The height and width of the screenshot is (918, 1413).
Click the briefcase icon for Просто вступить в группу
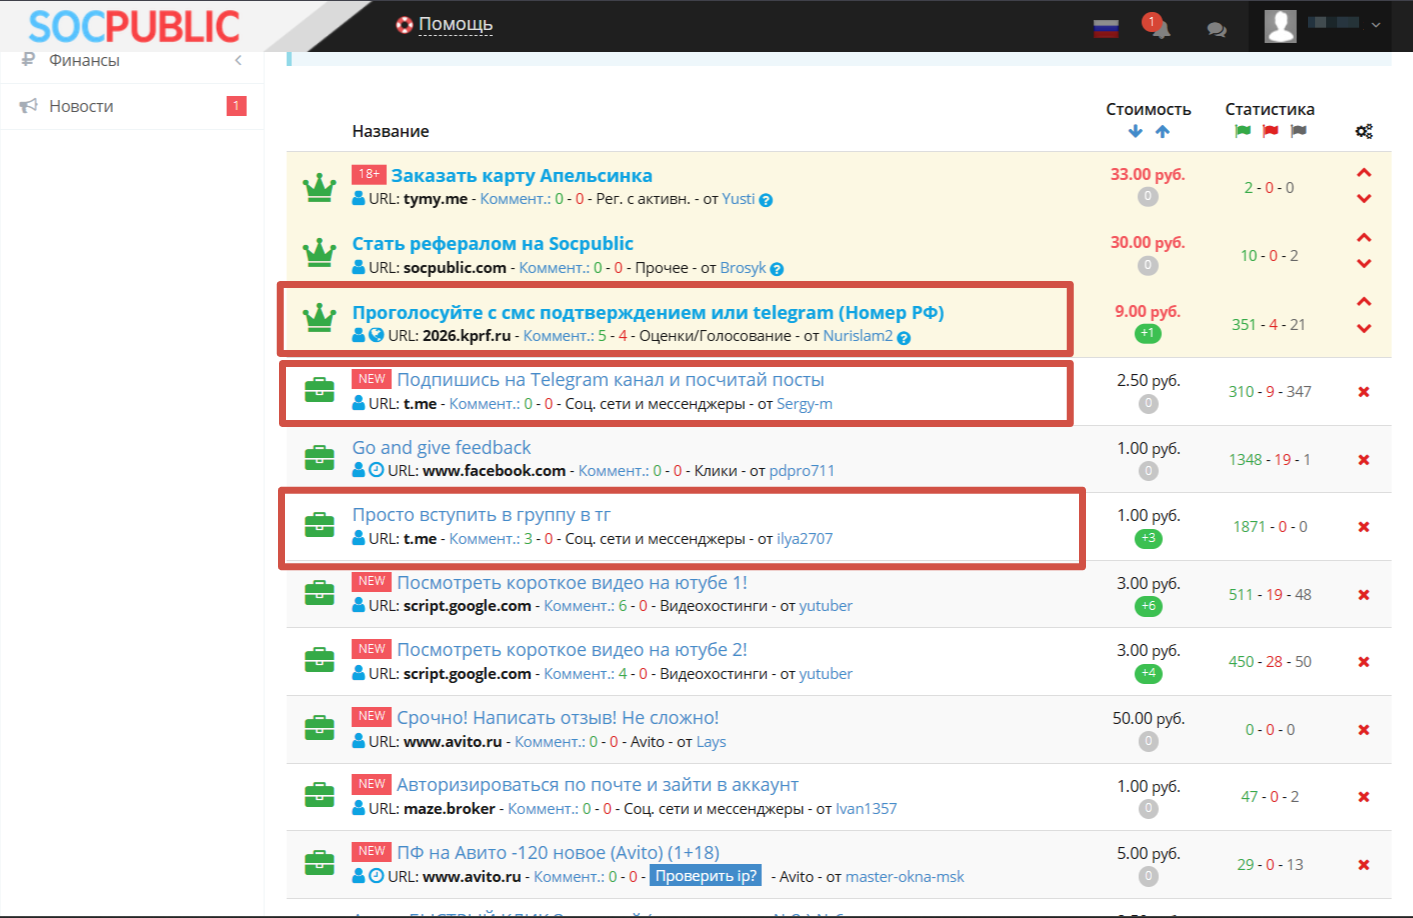pyautogui.click(x=319, y=524)
